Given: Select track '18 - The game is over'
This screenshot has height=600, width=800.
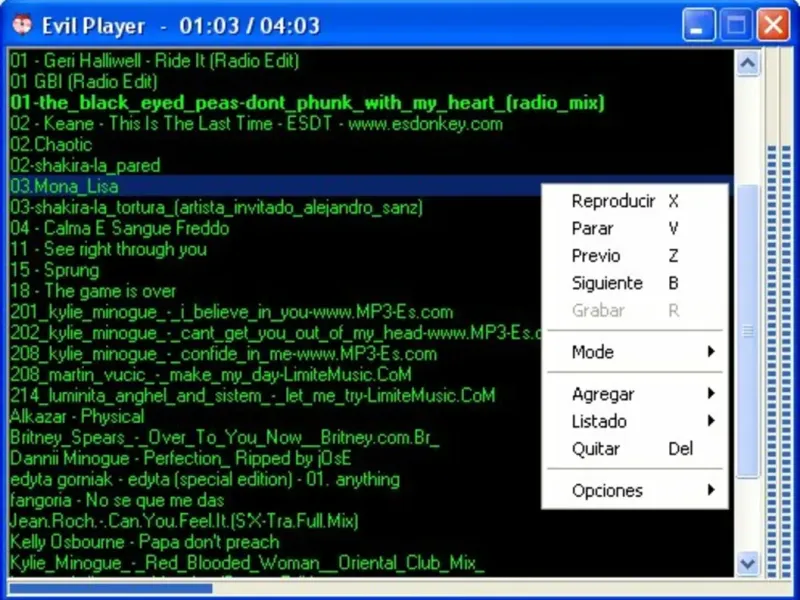Looking at the screenshot, I should click(x=93, y=291).
